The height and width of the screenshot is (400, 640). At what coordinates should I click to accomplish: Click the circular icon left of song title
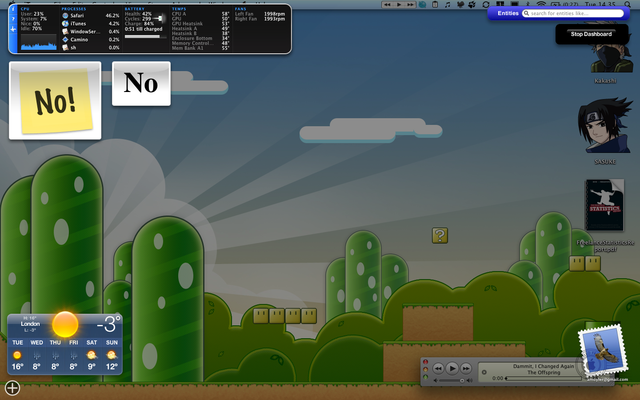pyautogui.click(x=484, y=372)
